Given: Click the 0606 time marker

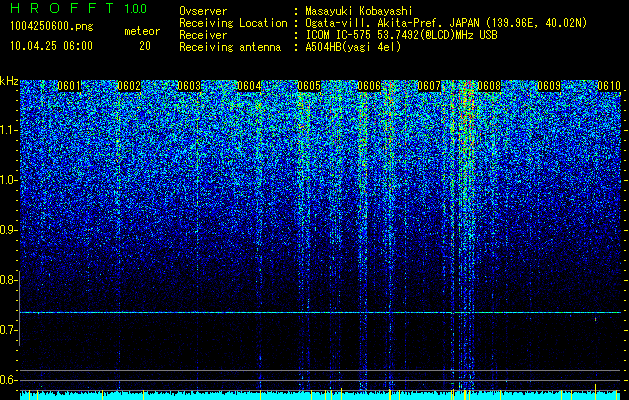Looking at the screenshot, I should pyautogui.click(x=369, y=86).
